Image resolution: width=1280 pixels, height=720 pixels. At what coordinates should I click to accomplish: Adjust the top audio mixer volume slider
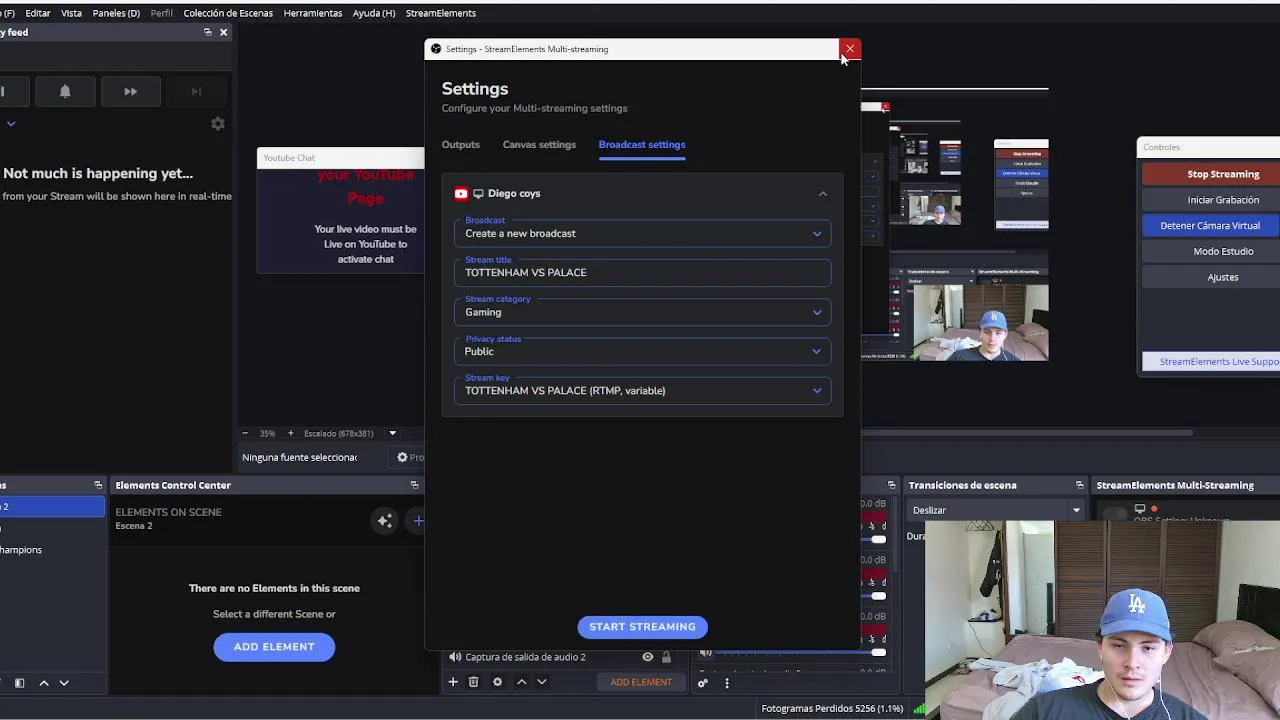click(x=878, y=539)
